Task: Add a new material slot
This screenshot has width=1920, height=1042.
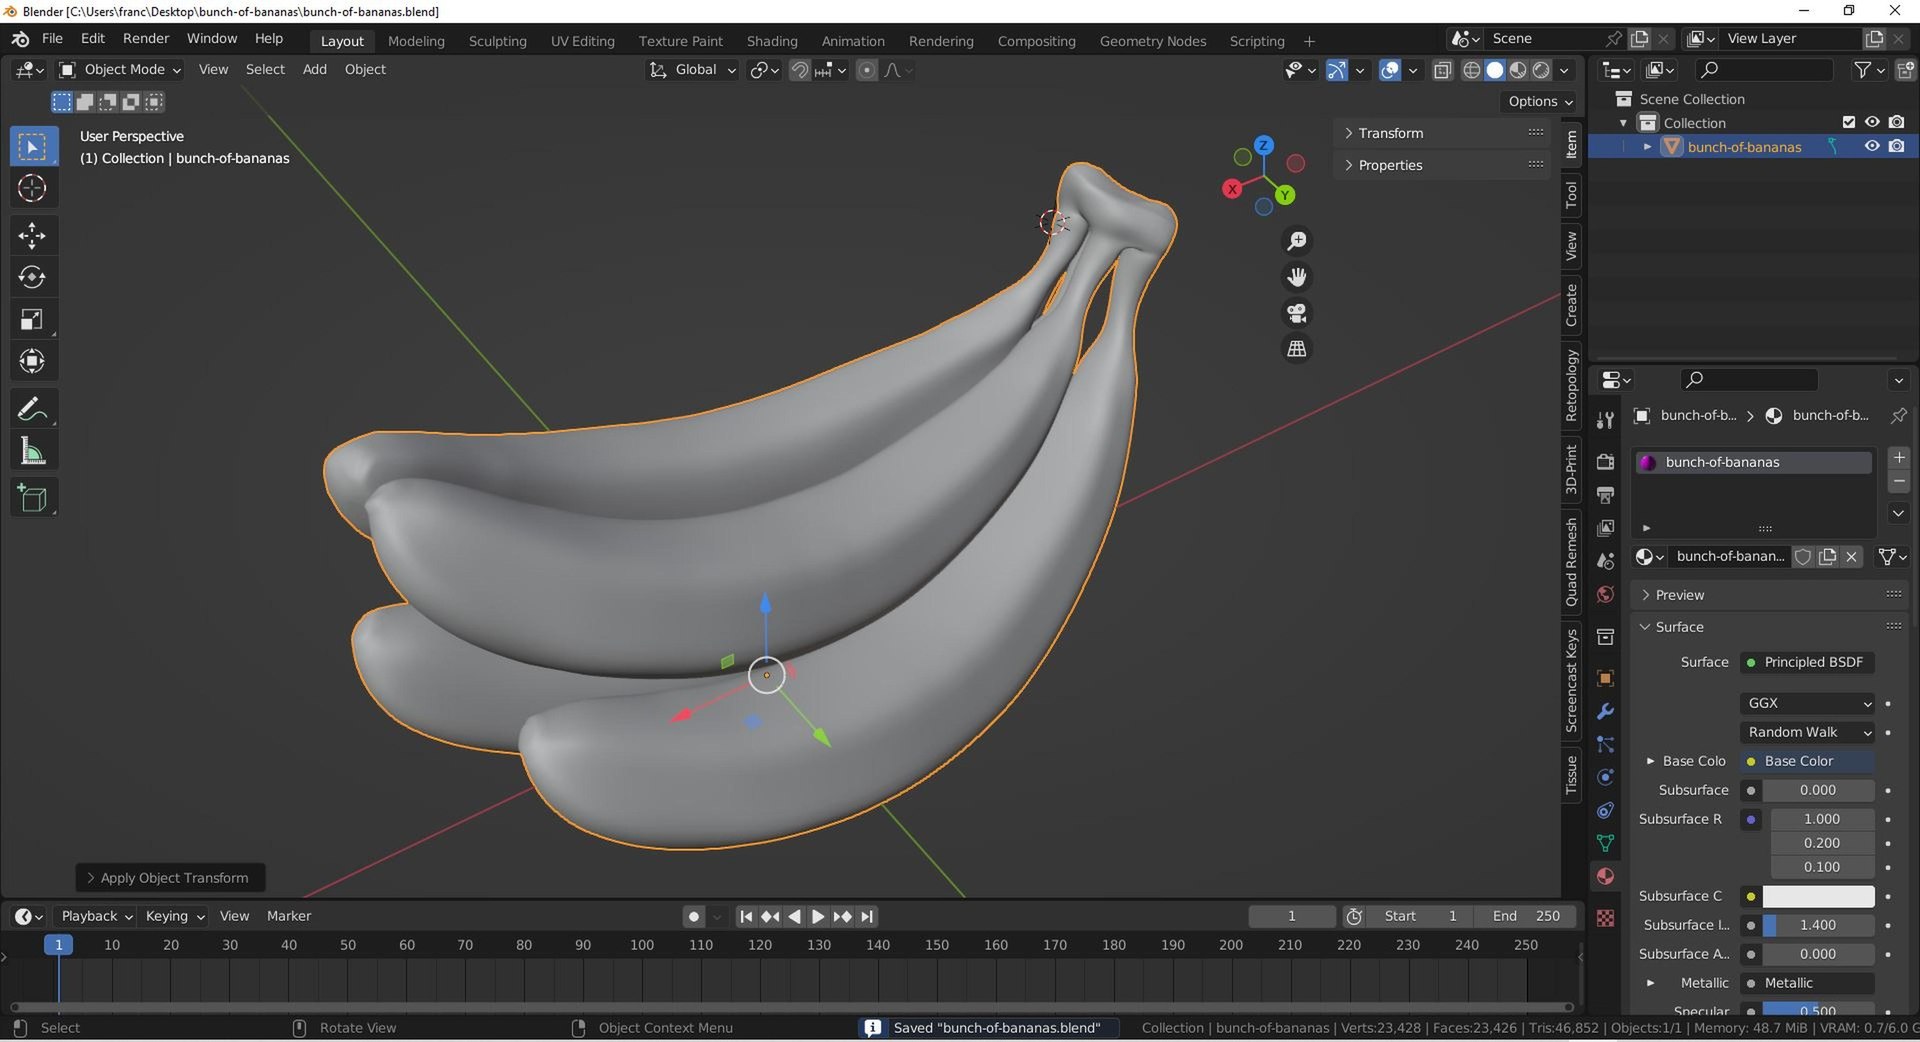Action: [1899, 457]
